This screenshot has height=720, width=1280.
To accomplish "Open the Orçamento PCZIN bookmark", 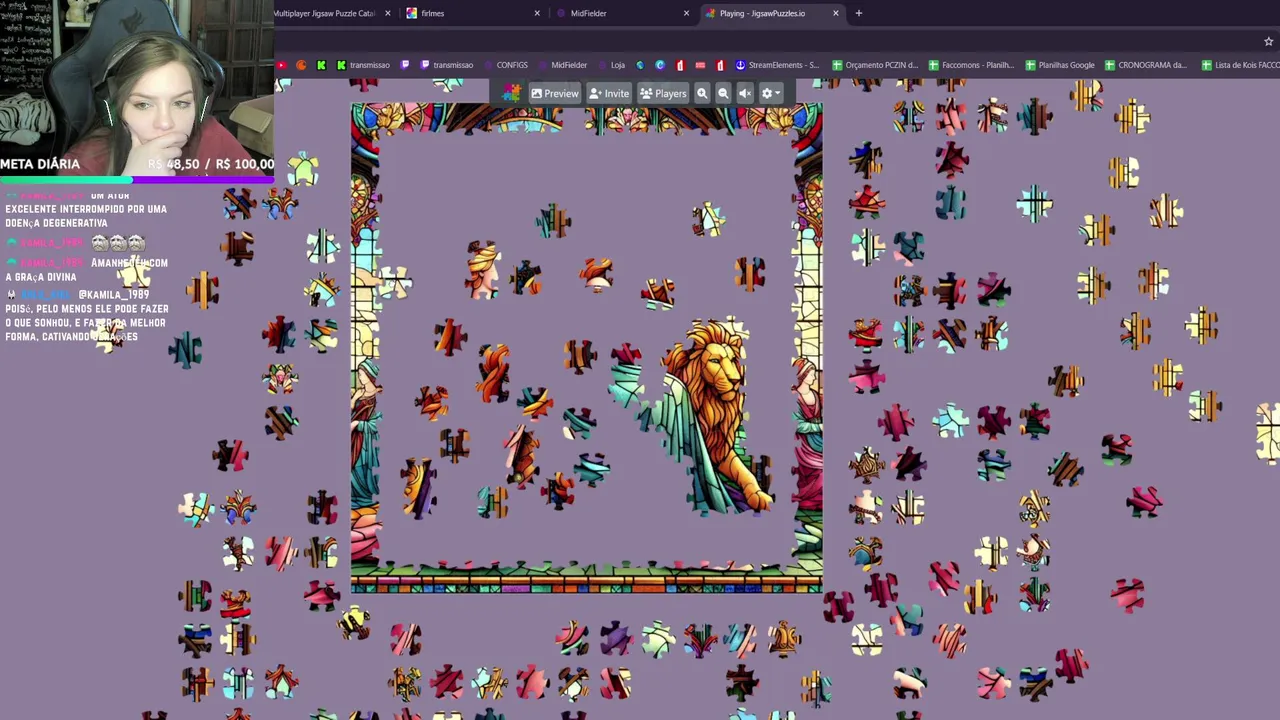I will click(875, 65).
